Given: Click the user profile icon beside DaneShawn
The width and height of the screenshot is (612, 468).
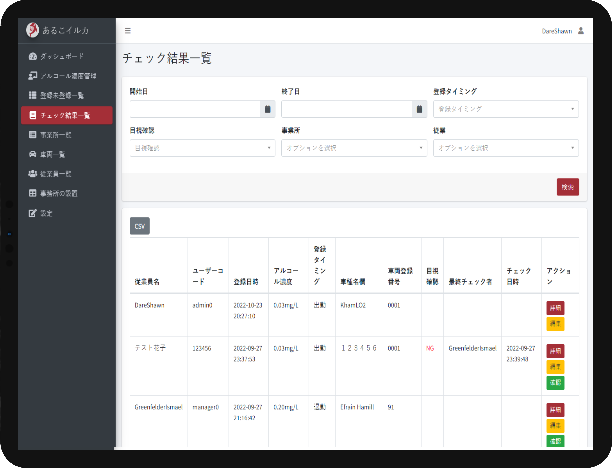Looking at the screenshot, I should pyautogui.click(x=581, y=31).
